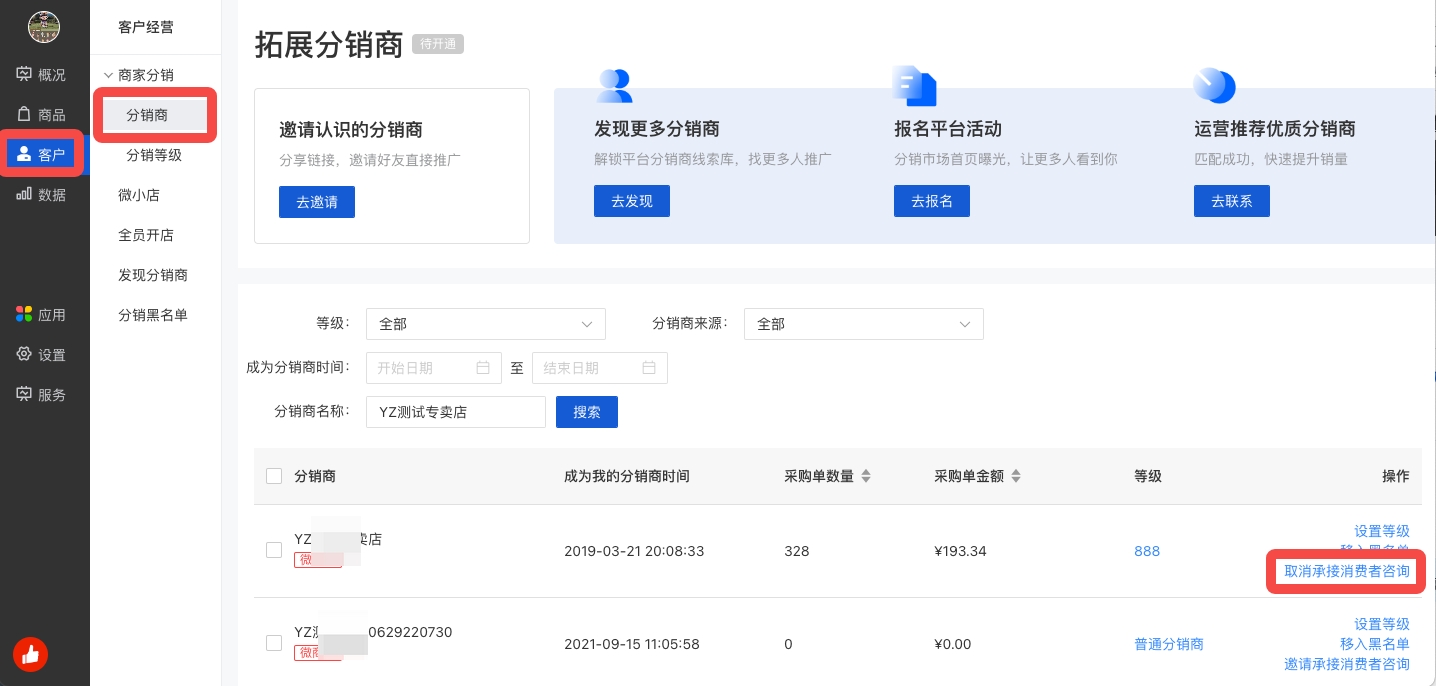Open the 应用 apps section
The height and width of the screenshot is (686, 1436).
[41, 315]
